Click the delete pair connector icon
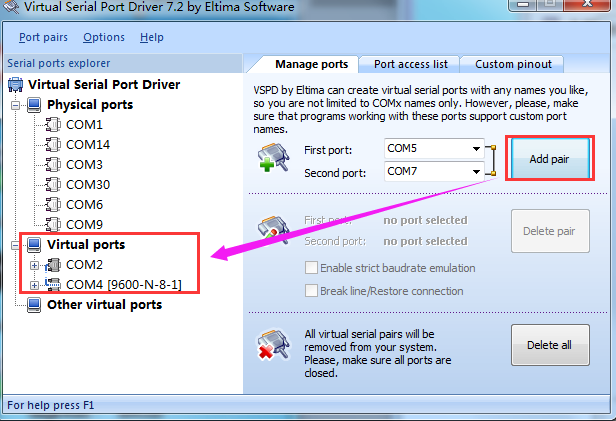Screen dimensions: 616x421 coord(273,230)
